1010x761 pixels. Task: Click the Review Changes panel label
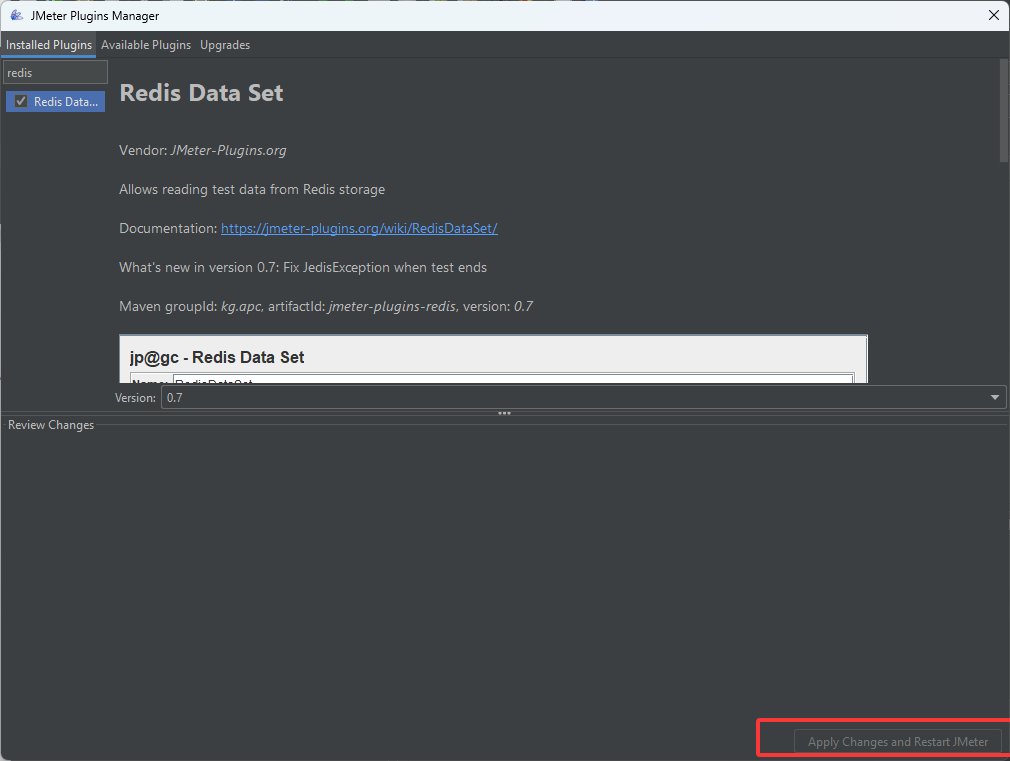pos(51,425)
